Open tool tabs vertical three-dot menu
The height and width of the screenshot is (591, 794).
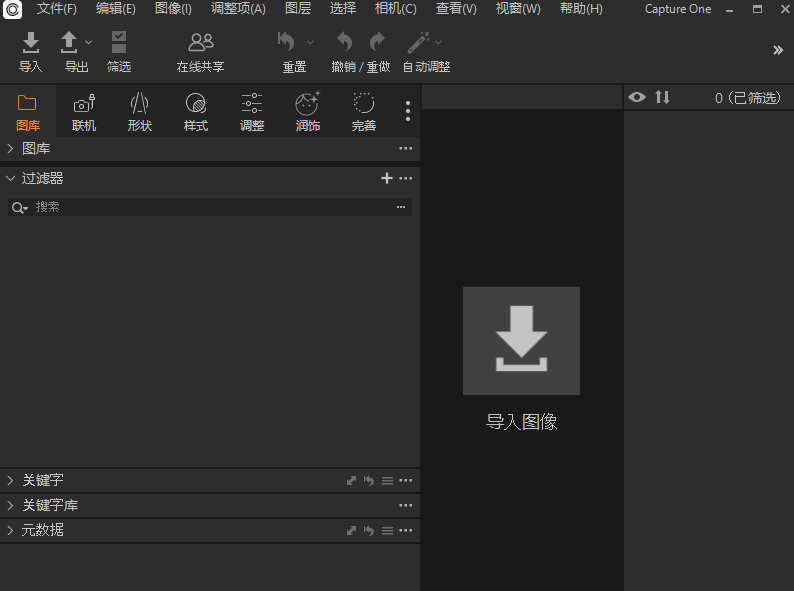(408, 111)
